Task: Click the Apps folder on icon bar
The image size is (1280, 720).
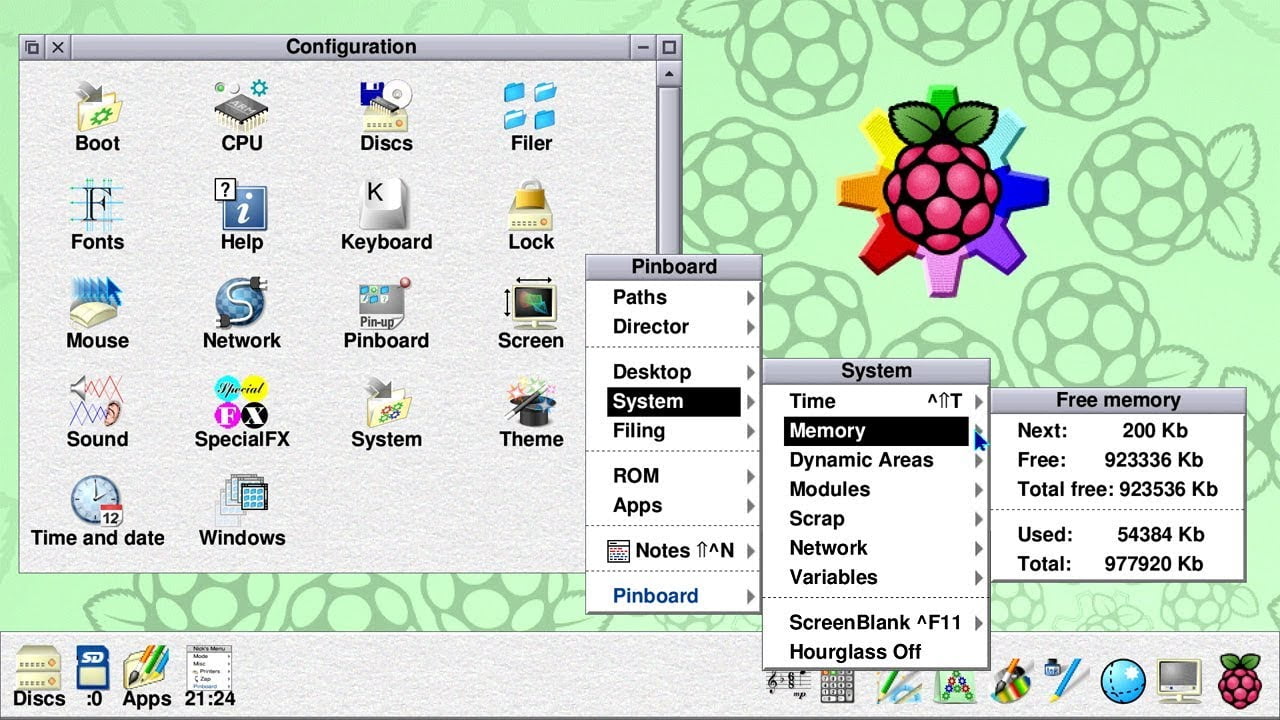Action: click(x=147, y=675)
